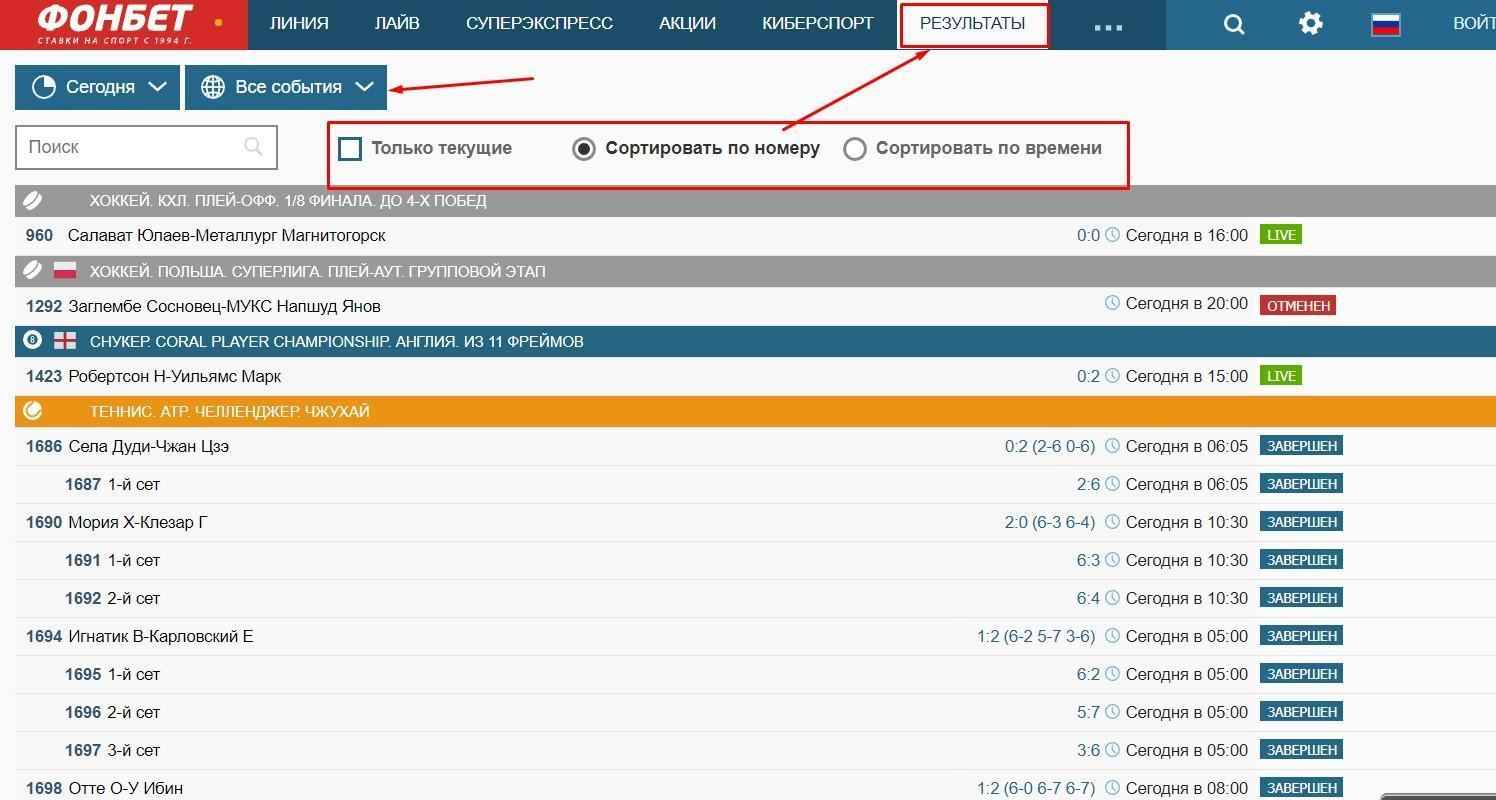Click the magnifier icon inside the search box
This screenshot has width=1496, height=800.
(253, 147)
